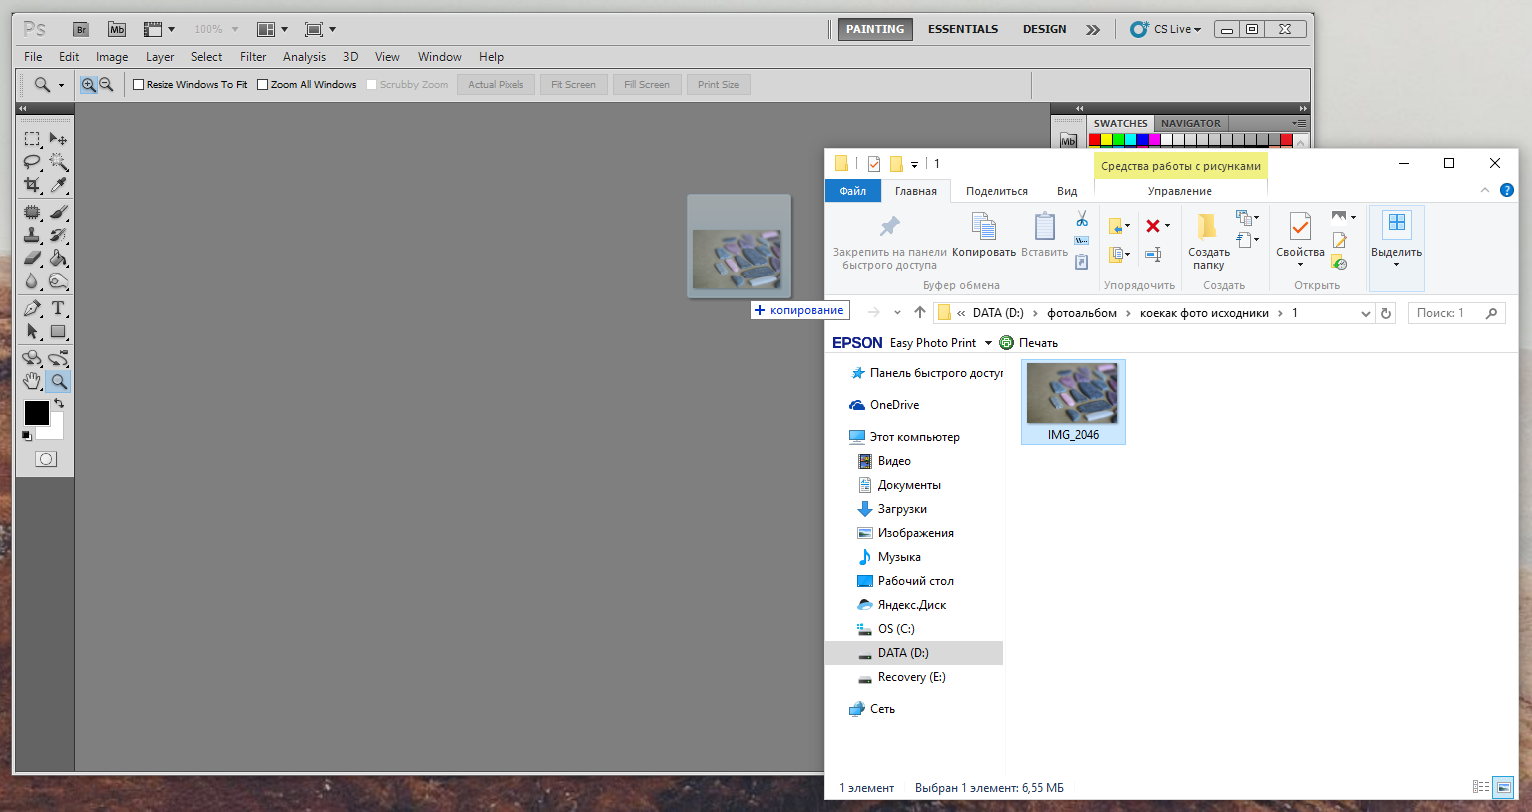Click Копировать in Explorer ribbon
The height and width of the screenshot is (812, 1532).
pos(984,235)
